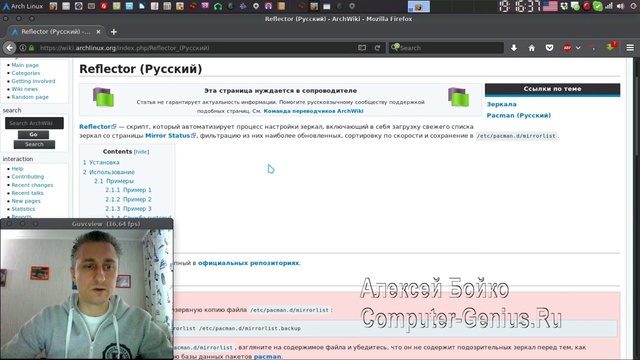
Task: Jump to contents item 2.1.2 Пример 2
Action: 128,199
